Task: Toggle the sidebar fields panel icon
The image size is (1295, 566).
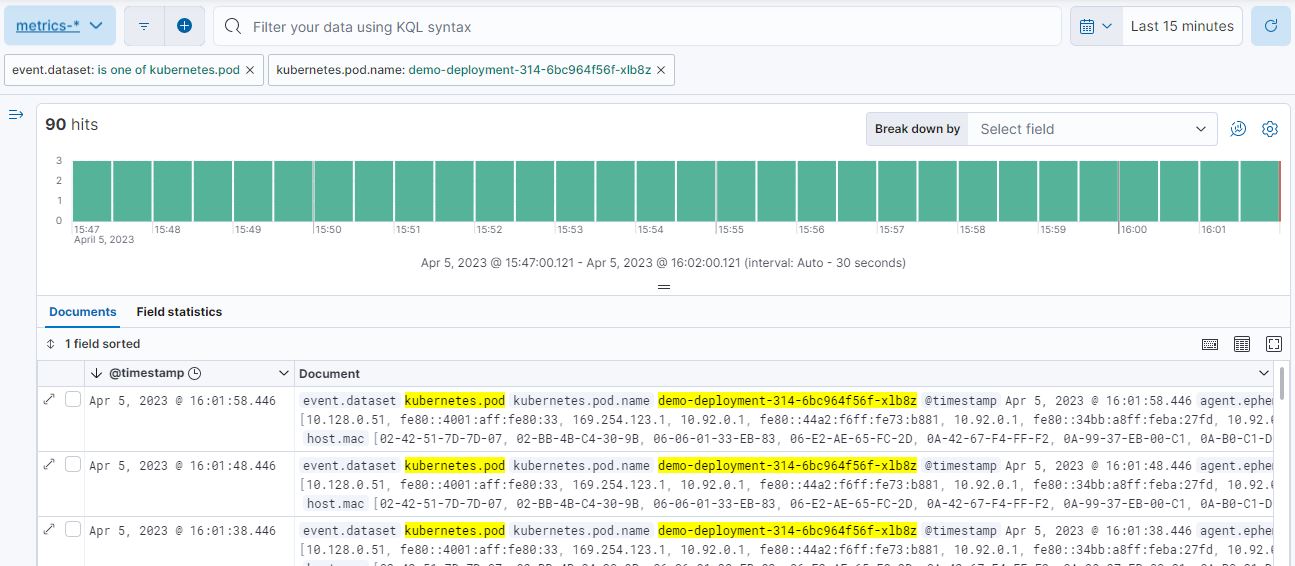Action: click(16, 115)
